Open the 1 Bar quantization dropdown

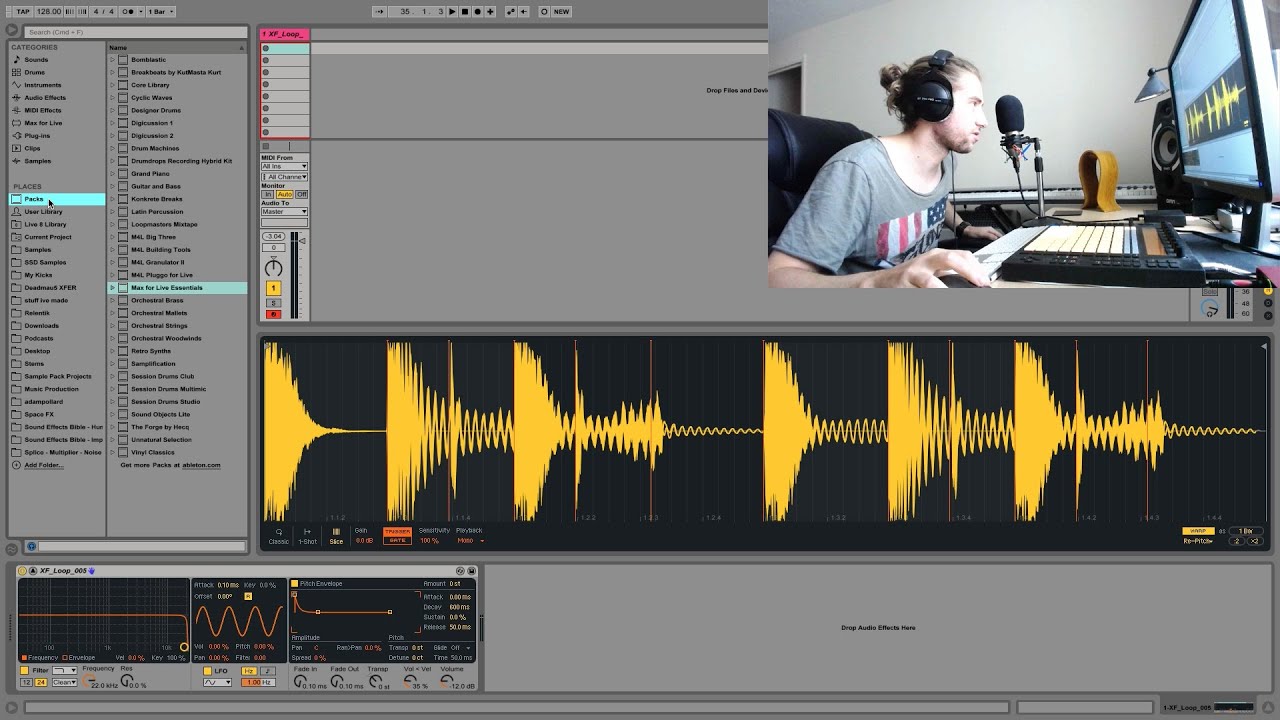pyautogui.click(x=161, y=11)
